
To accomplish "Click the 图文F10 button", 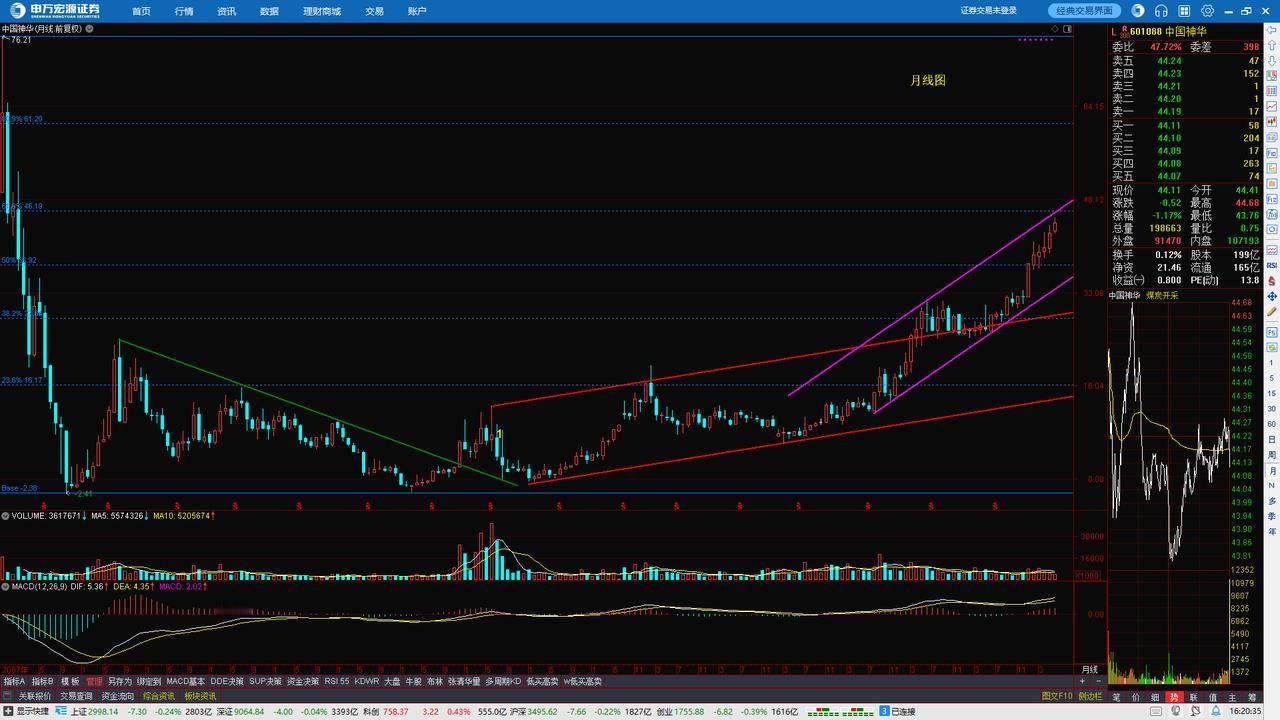I will (1056, 696).
